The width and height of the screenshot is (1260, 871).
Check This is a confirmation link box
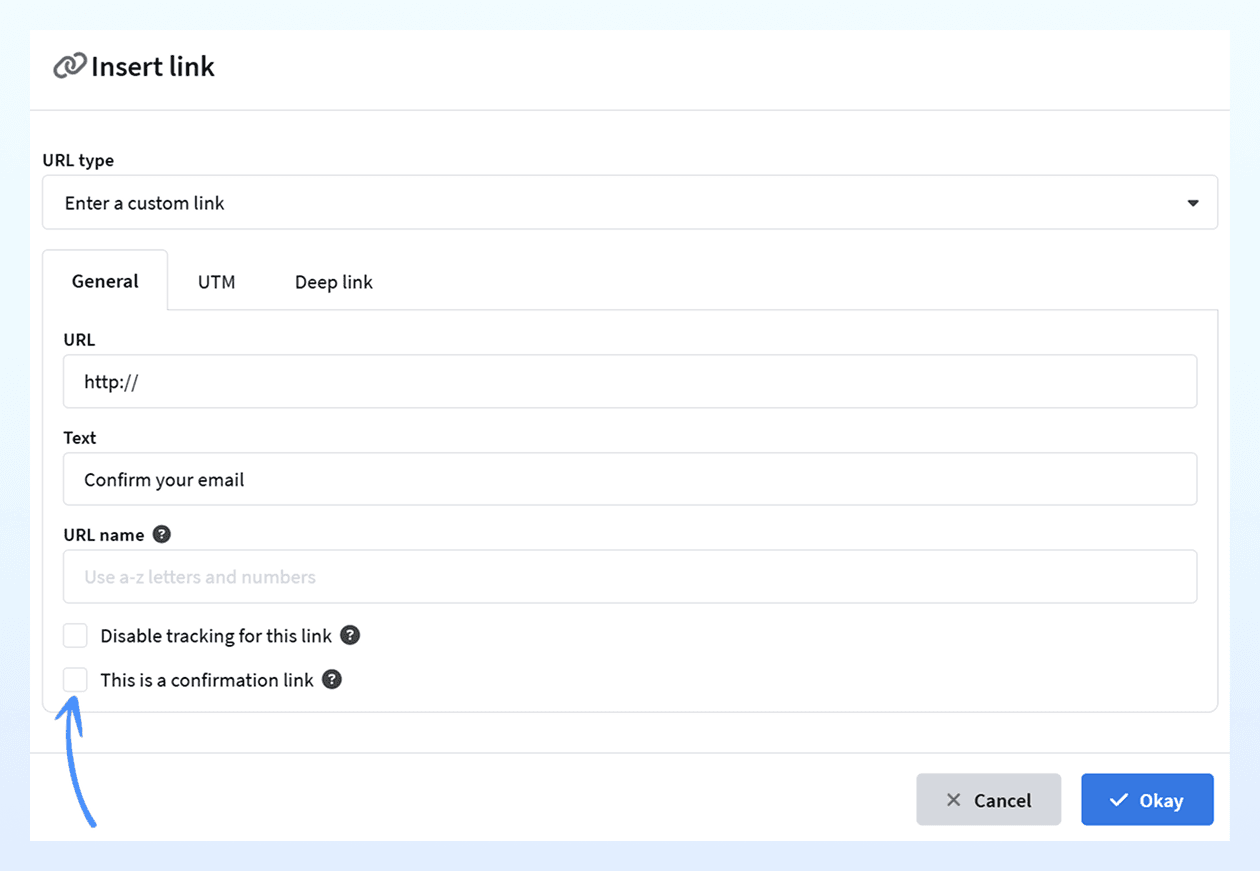(75, 679)
